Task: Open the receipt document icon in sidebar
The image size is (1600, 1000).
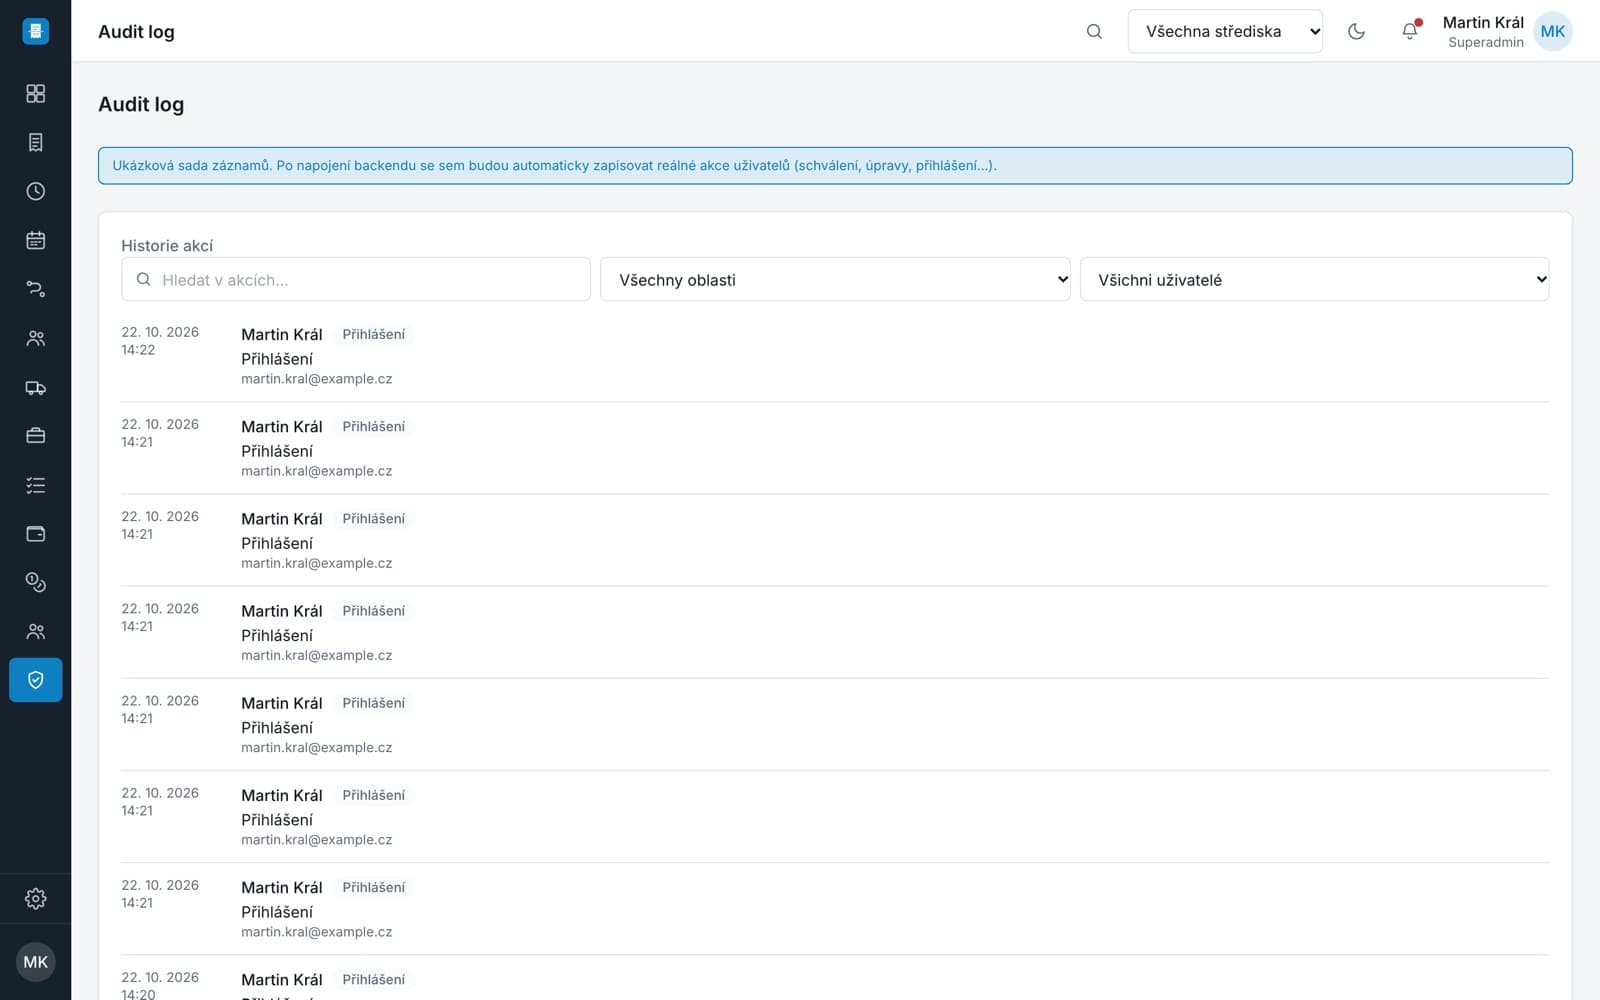Action: tap(36, 142)
